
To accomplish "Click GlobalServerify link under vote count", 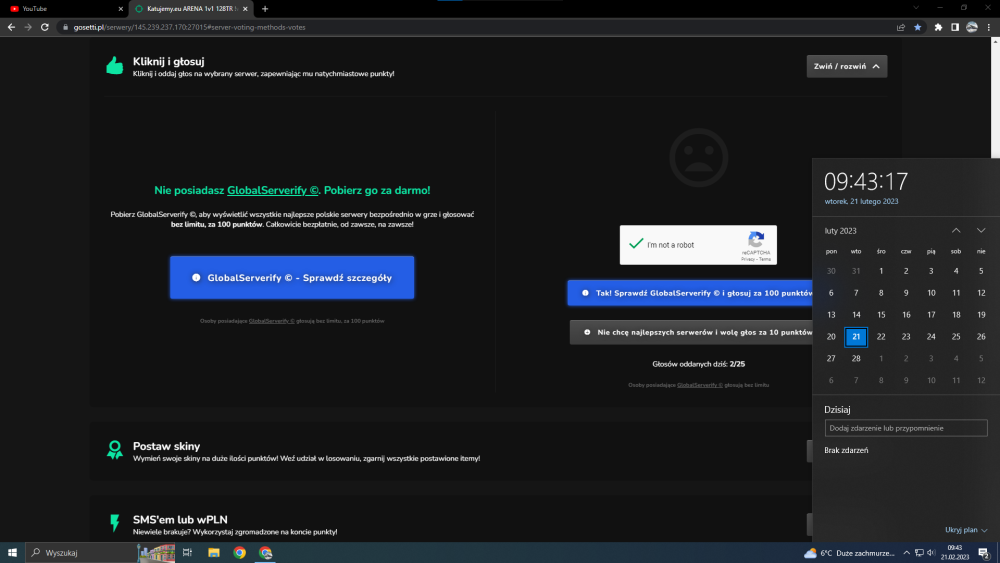I will [x=700, y=385].
